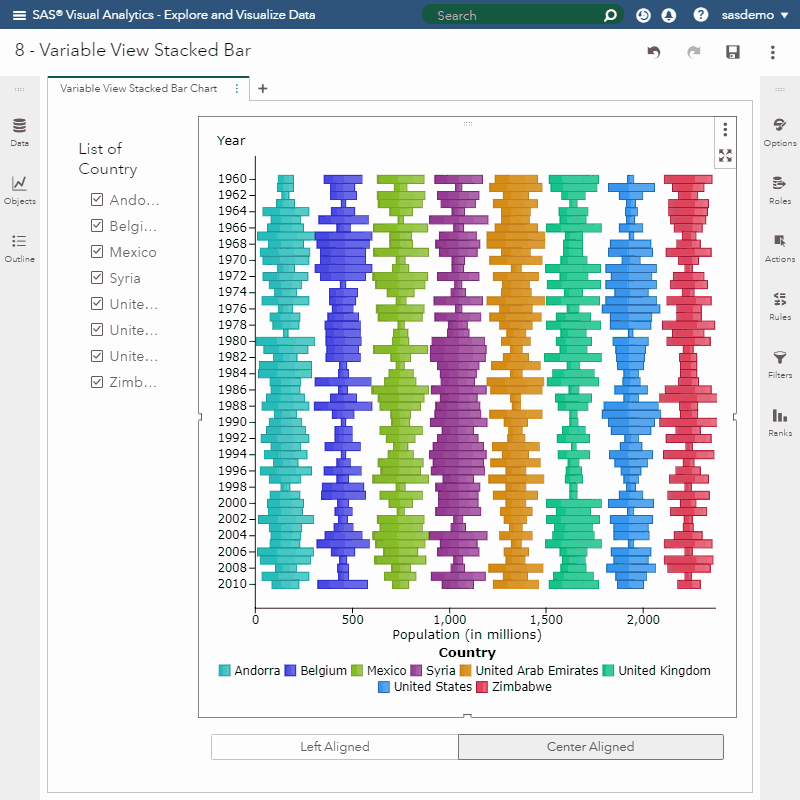
Task: Show the Outline panel
Action: point(19,247)
